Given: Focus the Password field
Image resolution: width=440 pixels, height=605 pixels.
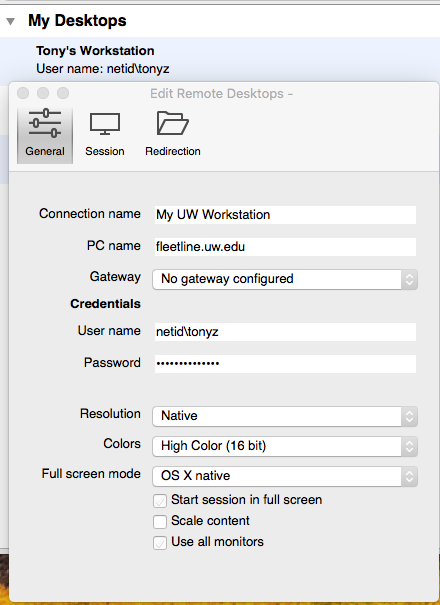Looking at the screenshot, I should 285,363.
